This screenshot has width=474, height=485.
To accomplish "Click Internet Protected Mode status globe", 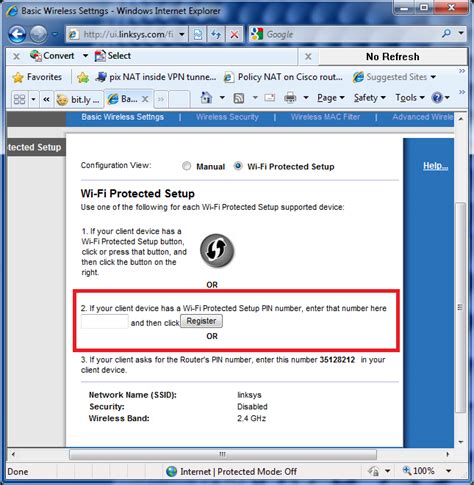I will 172,471.
